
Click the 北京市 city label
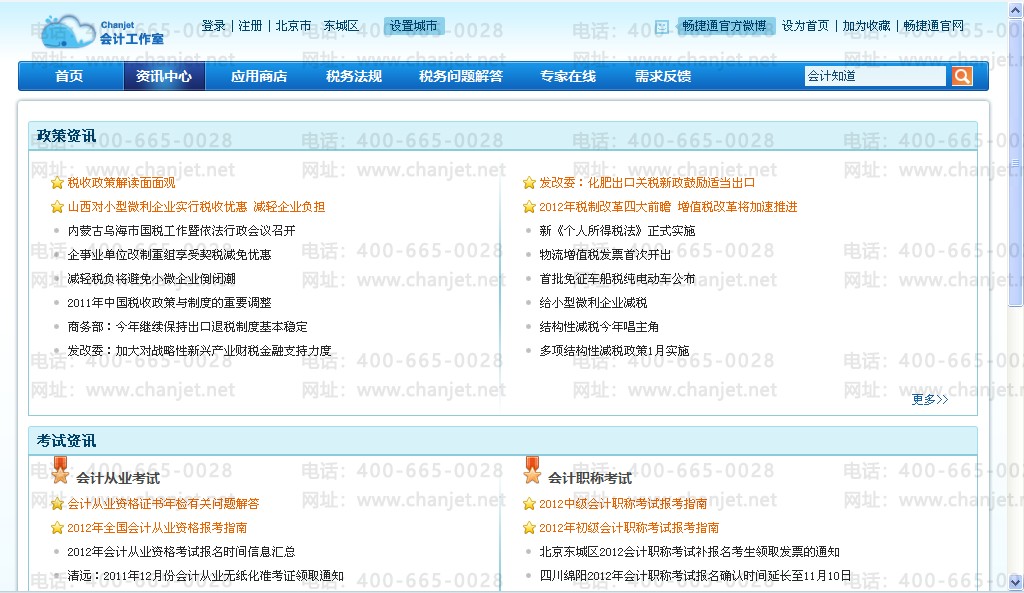293,26
